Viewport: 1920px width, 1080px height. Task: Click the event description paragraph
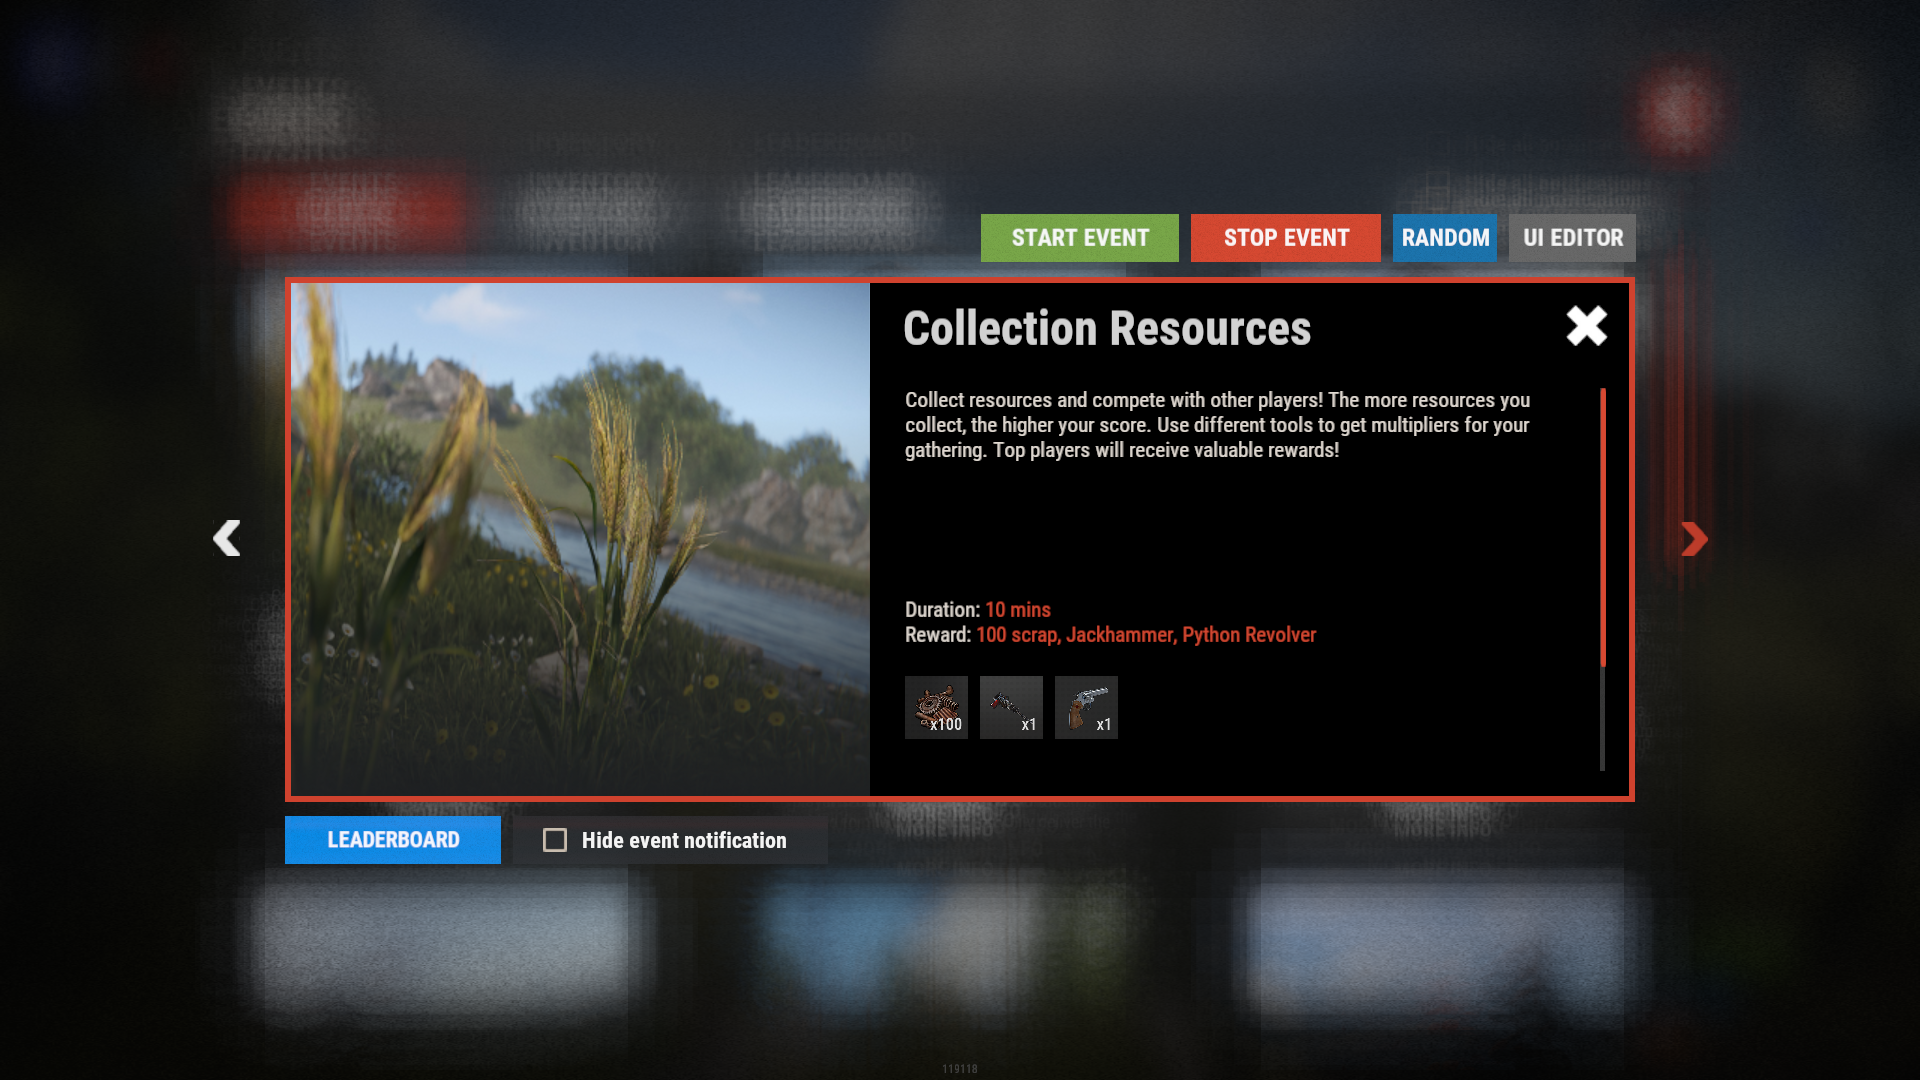click(1217, 425)
